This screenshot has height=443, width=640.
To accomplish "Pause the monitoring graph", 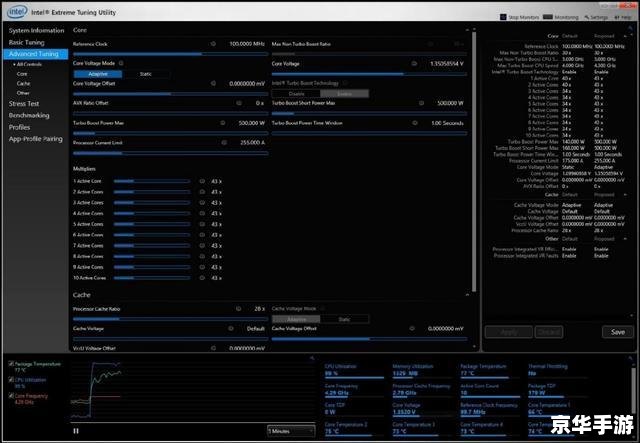I will [76, 431].
